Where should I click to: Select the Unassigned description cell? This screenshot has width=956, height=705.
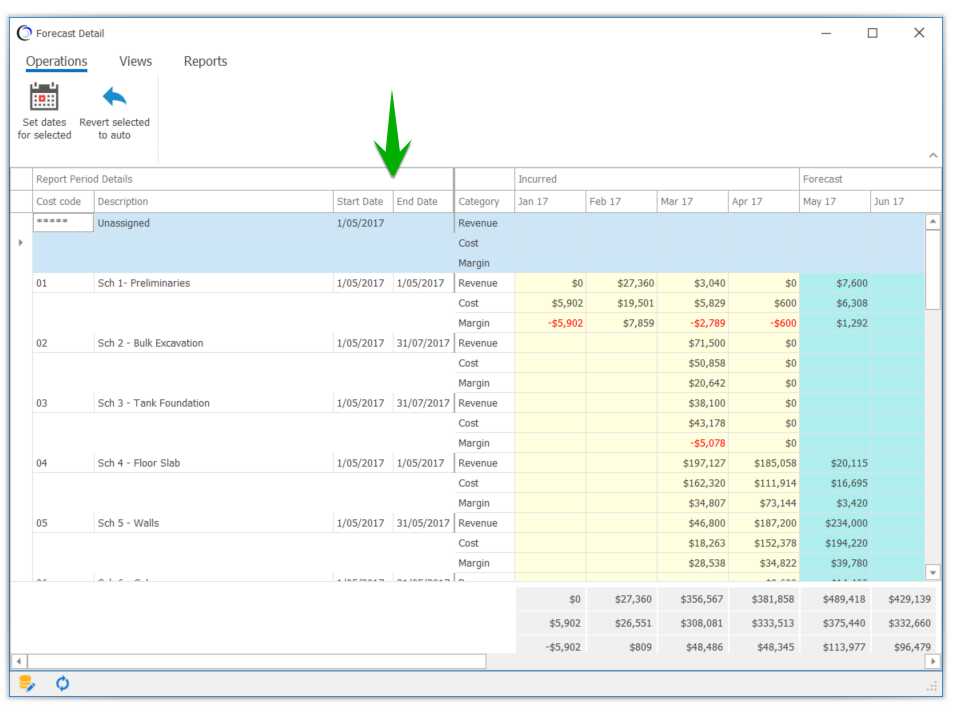coord(213,223)
